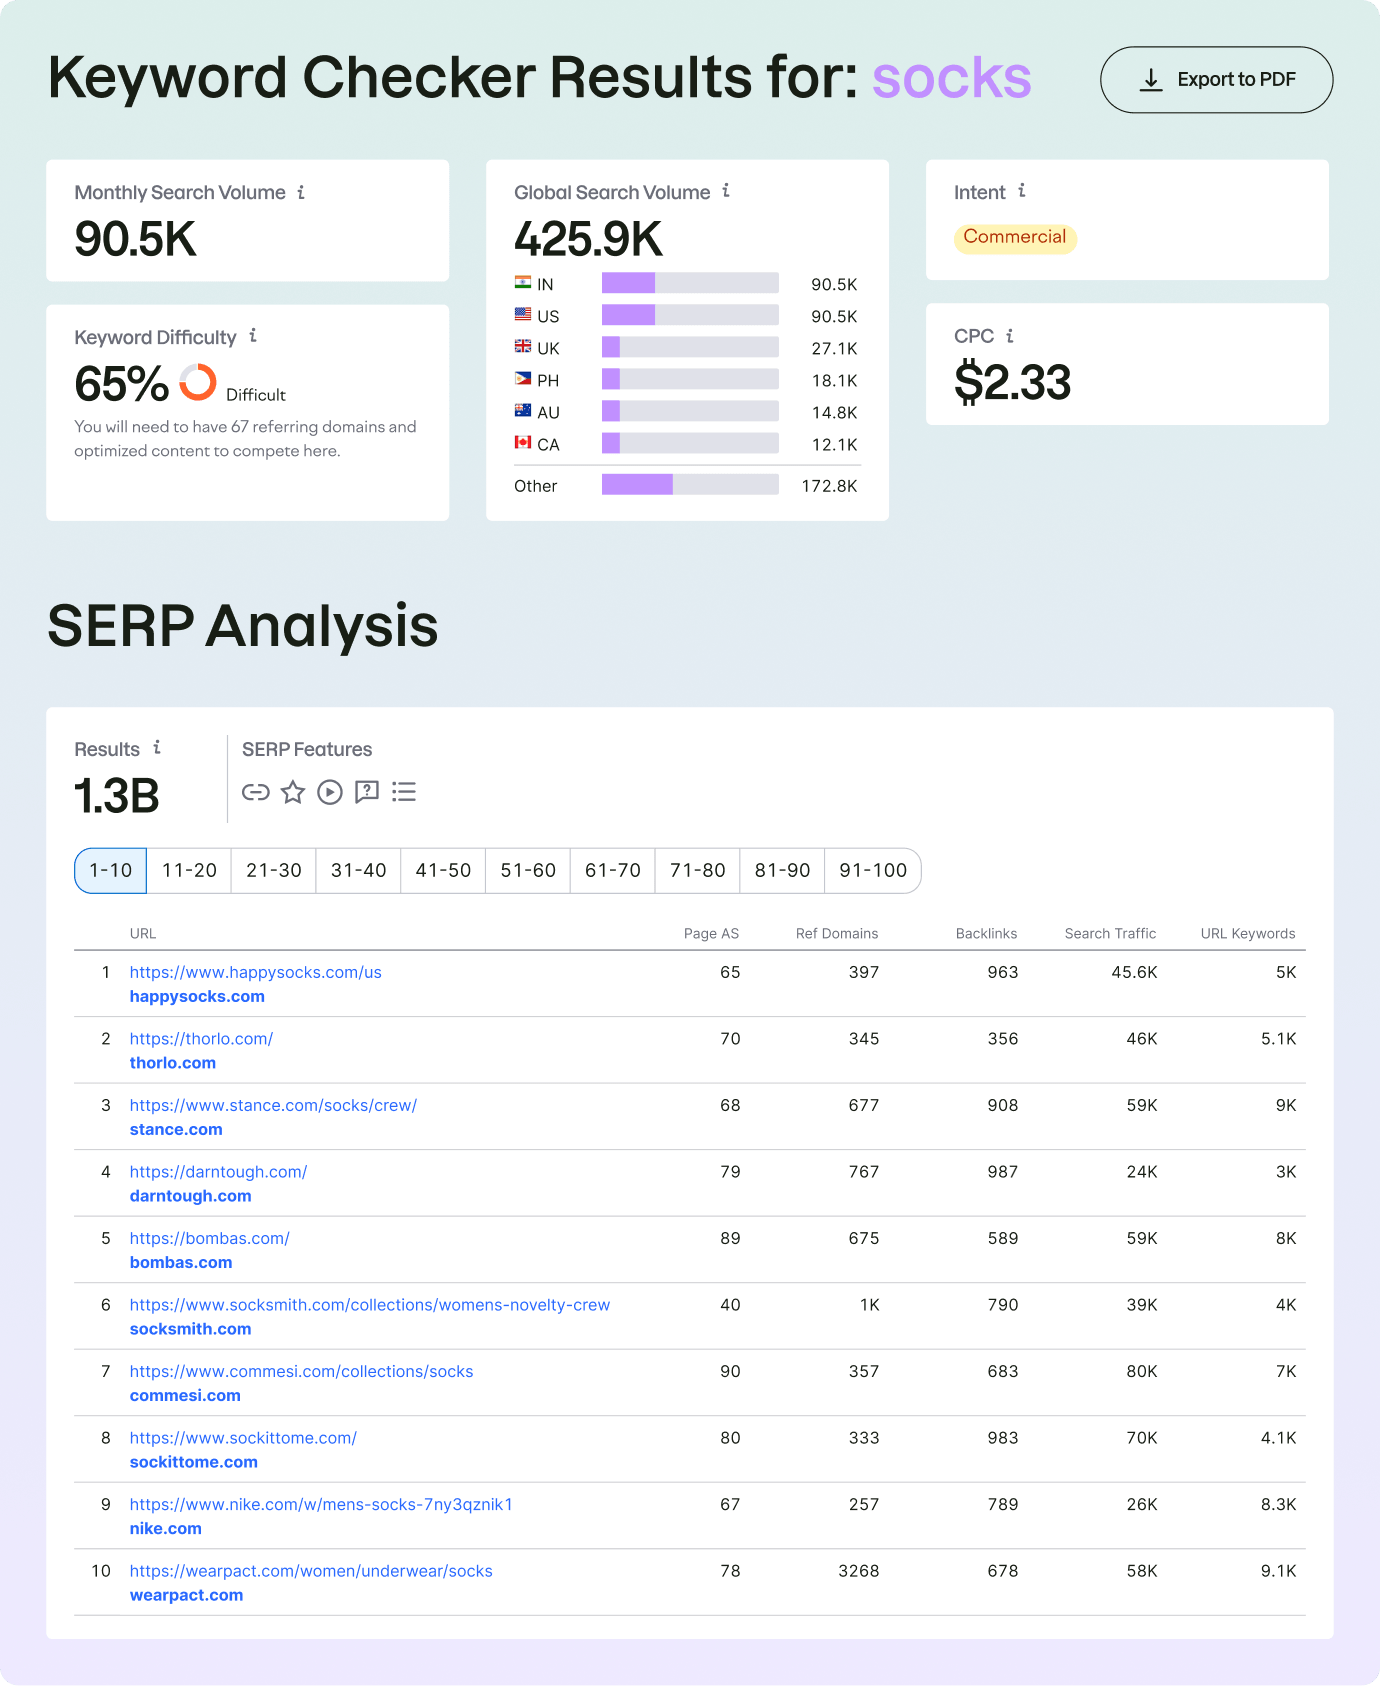The height and width of the screenshot is (1686, 1380).
Task: Click the URL Keywords column header
Action: (1248, 934)
